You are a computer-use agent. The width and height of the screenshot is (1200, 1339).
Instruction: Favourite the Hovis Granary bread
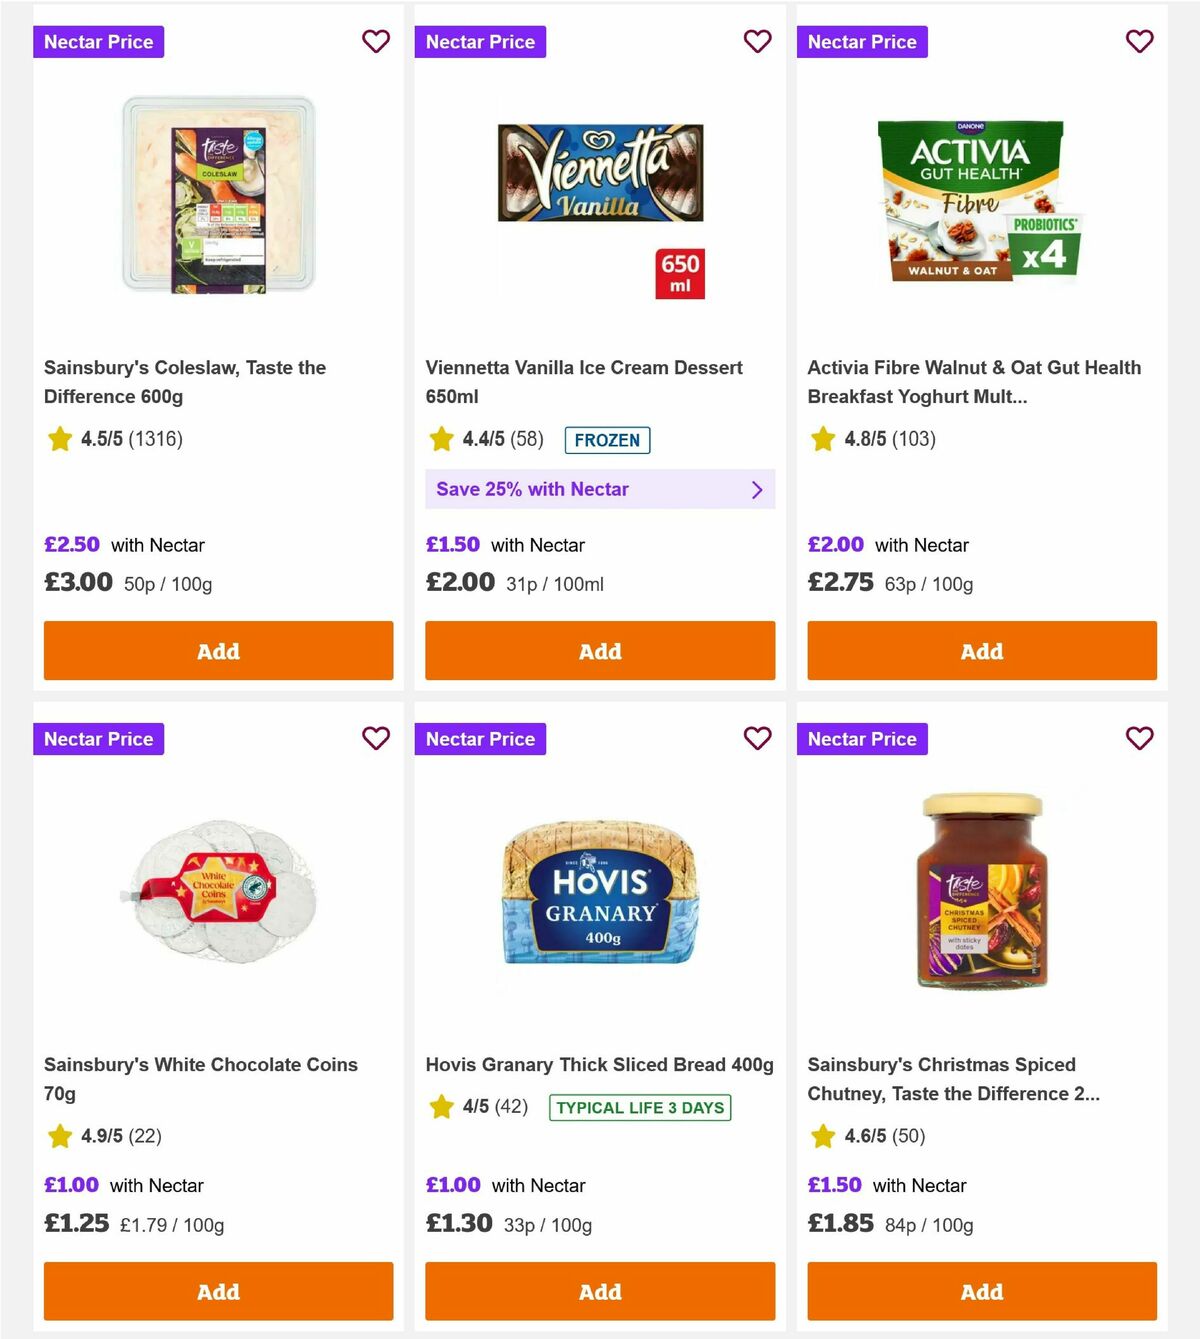[x=758, y=738]
